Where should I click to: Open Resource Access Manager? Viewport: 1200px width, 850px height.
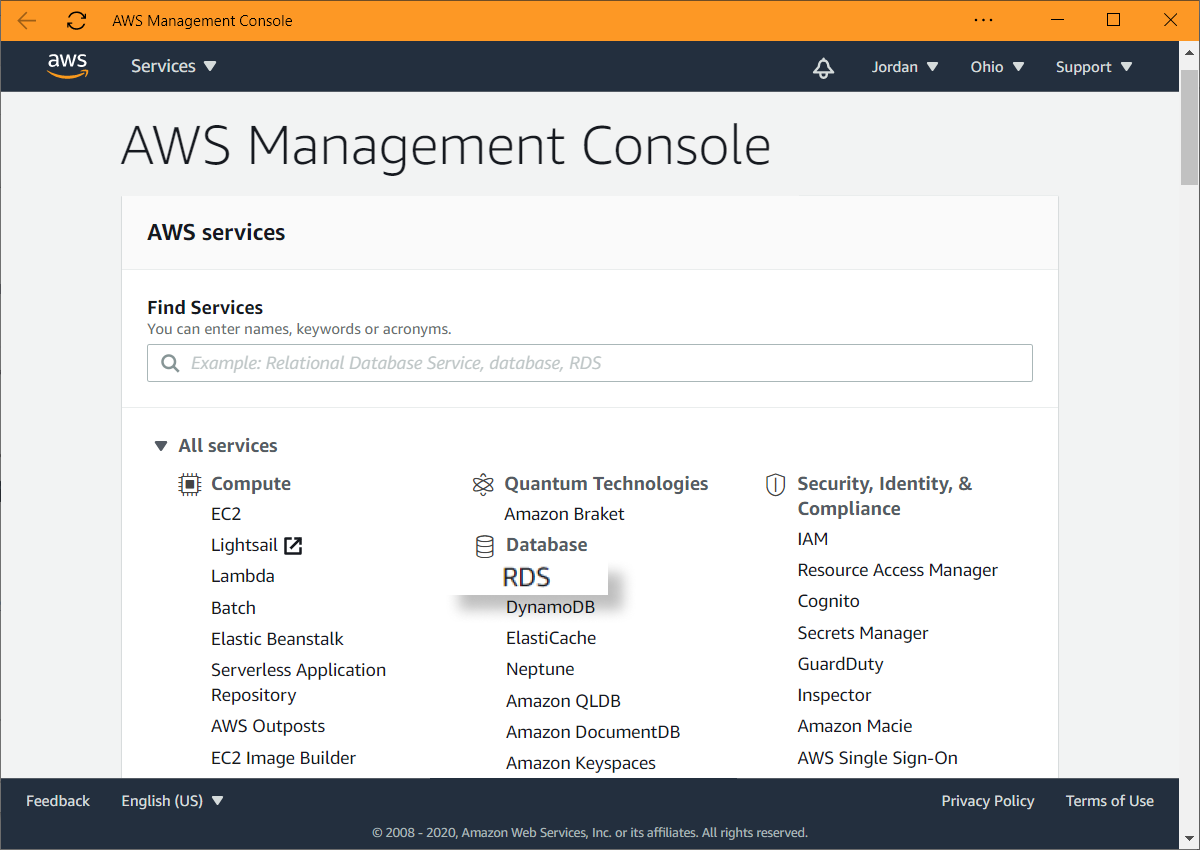[897, 570]
